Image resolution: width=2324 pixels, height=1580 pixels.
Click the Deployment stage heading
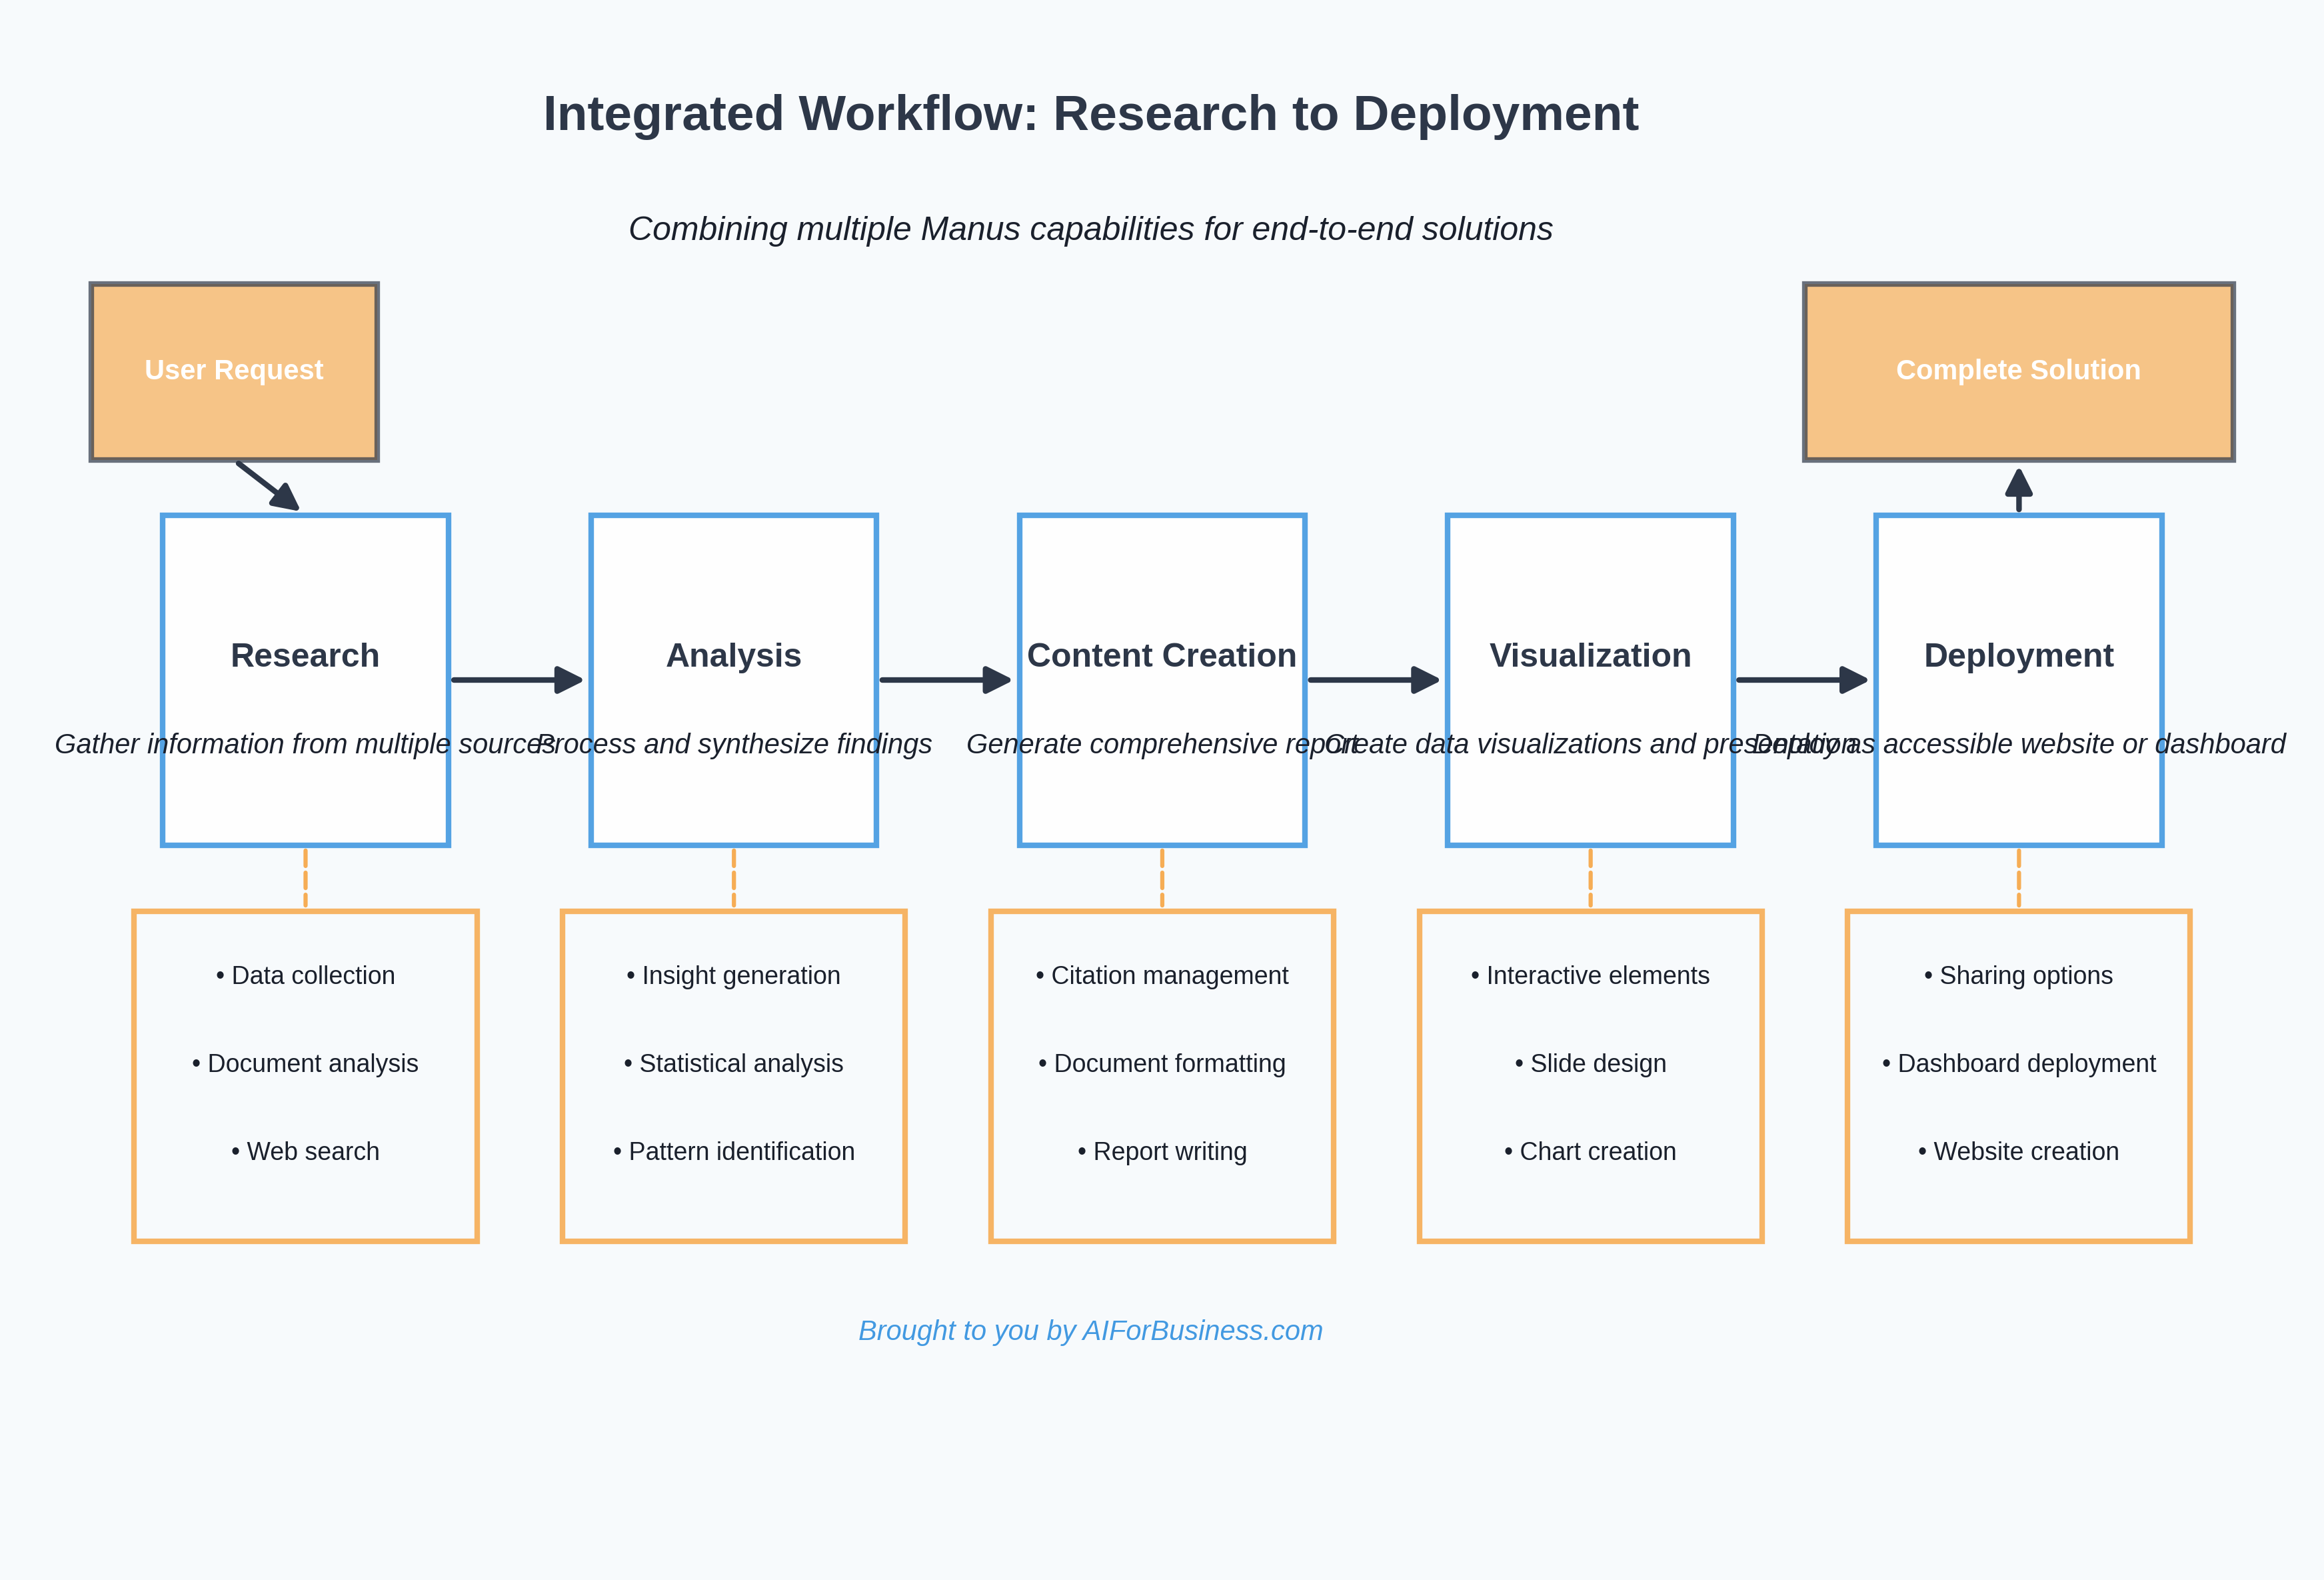(2018, 655)
